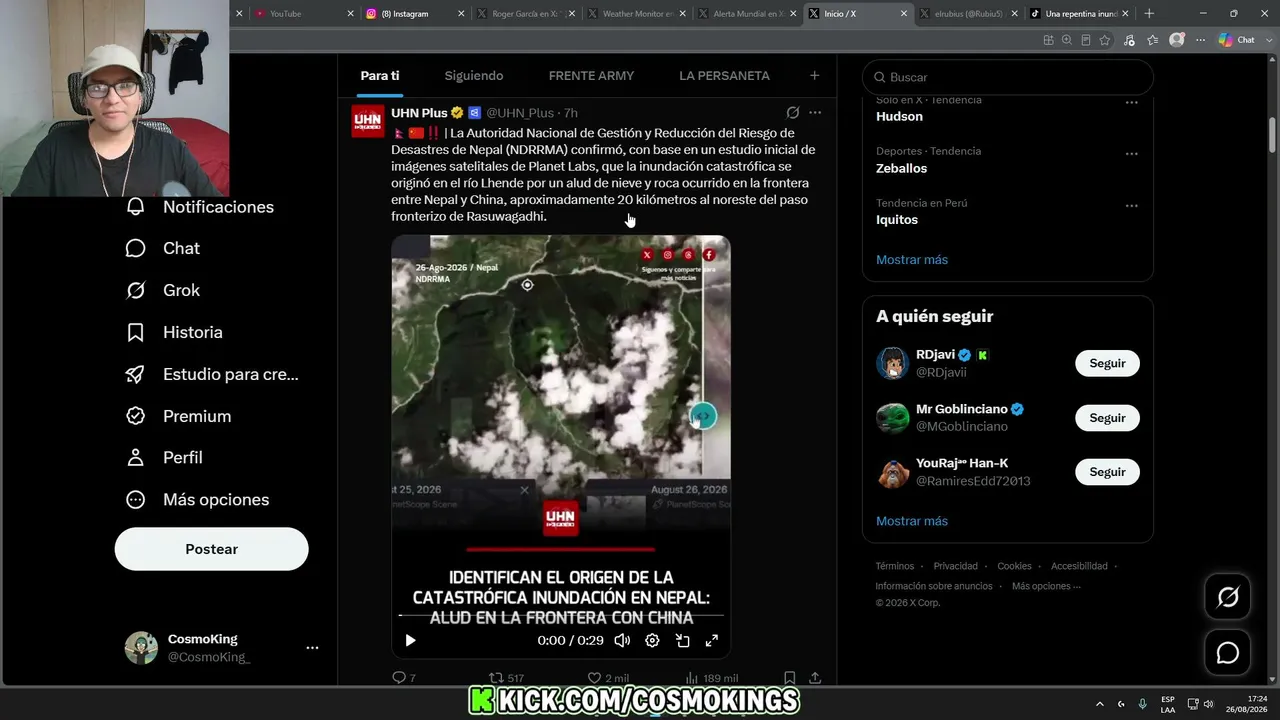Open a new browser tab

click(1149, 14)
